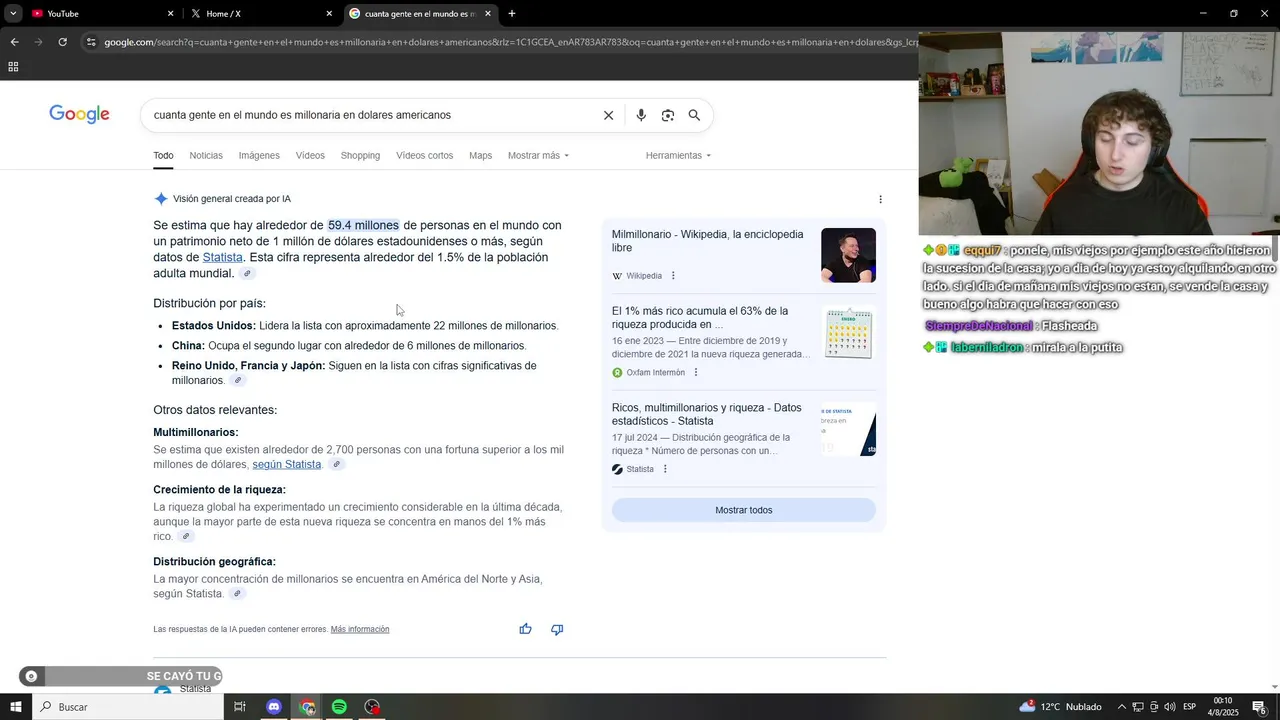Close the YouTube browser tab
Image resolution: width=1280 pixels, height=720 pixels.
(x=170, y=14)
